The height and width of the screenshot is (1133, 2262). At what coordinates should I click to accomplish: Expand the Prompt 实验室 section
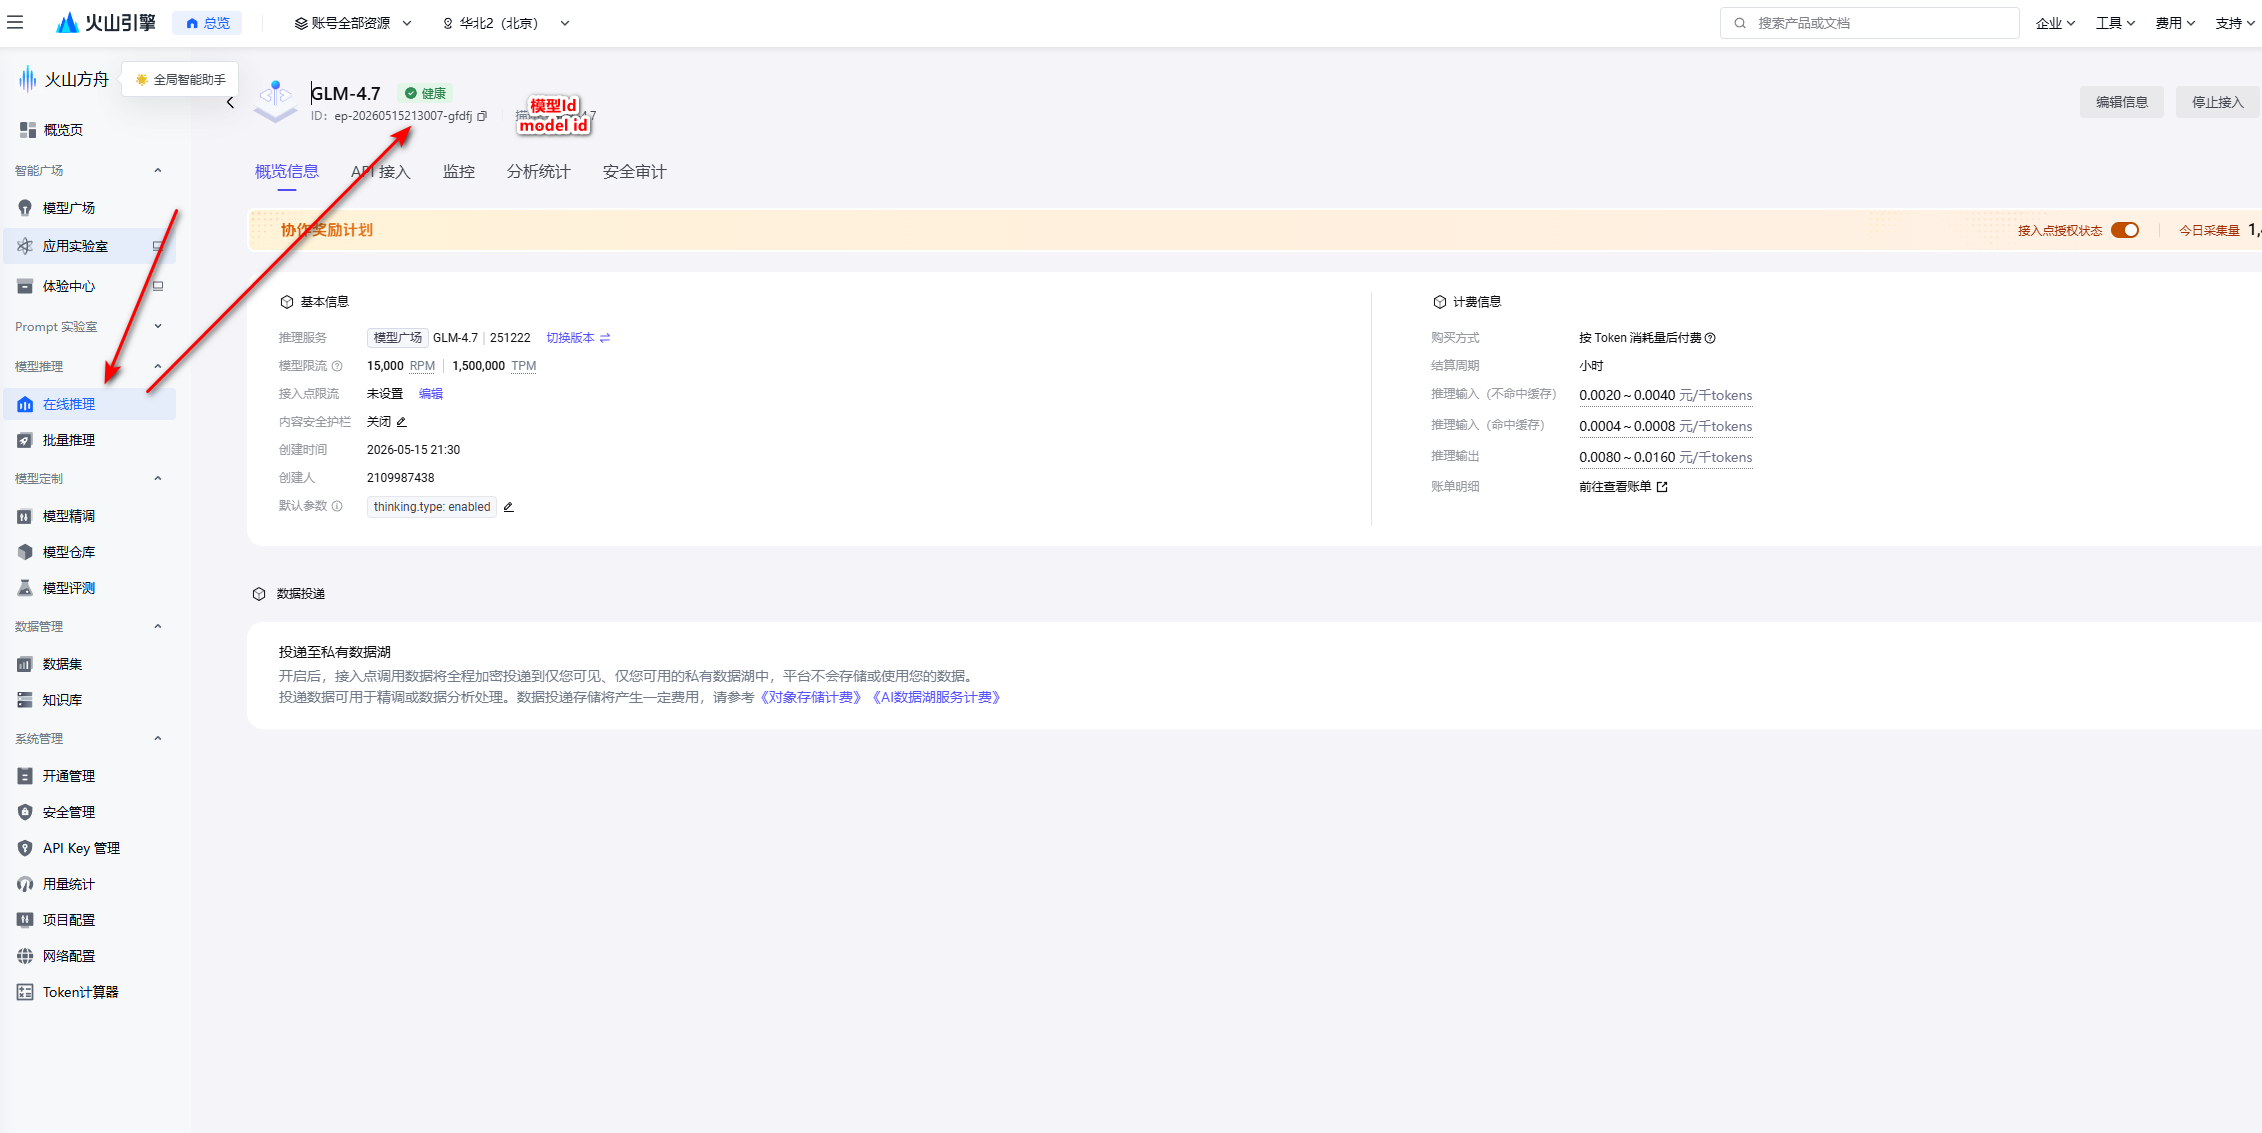point(157,326)
